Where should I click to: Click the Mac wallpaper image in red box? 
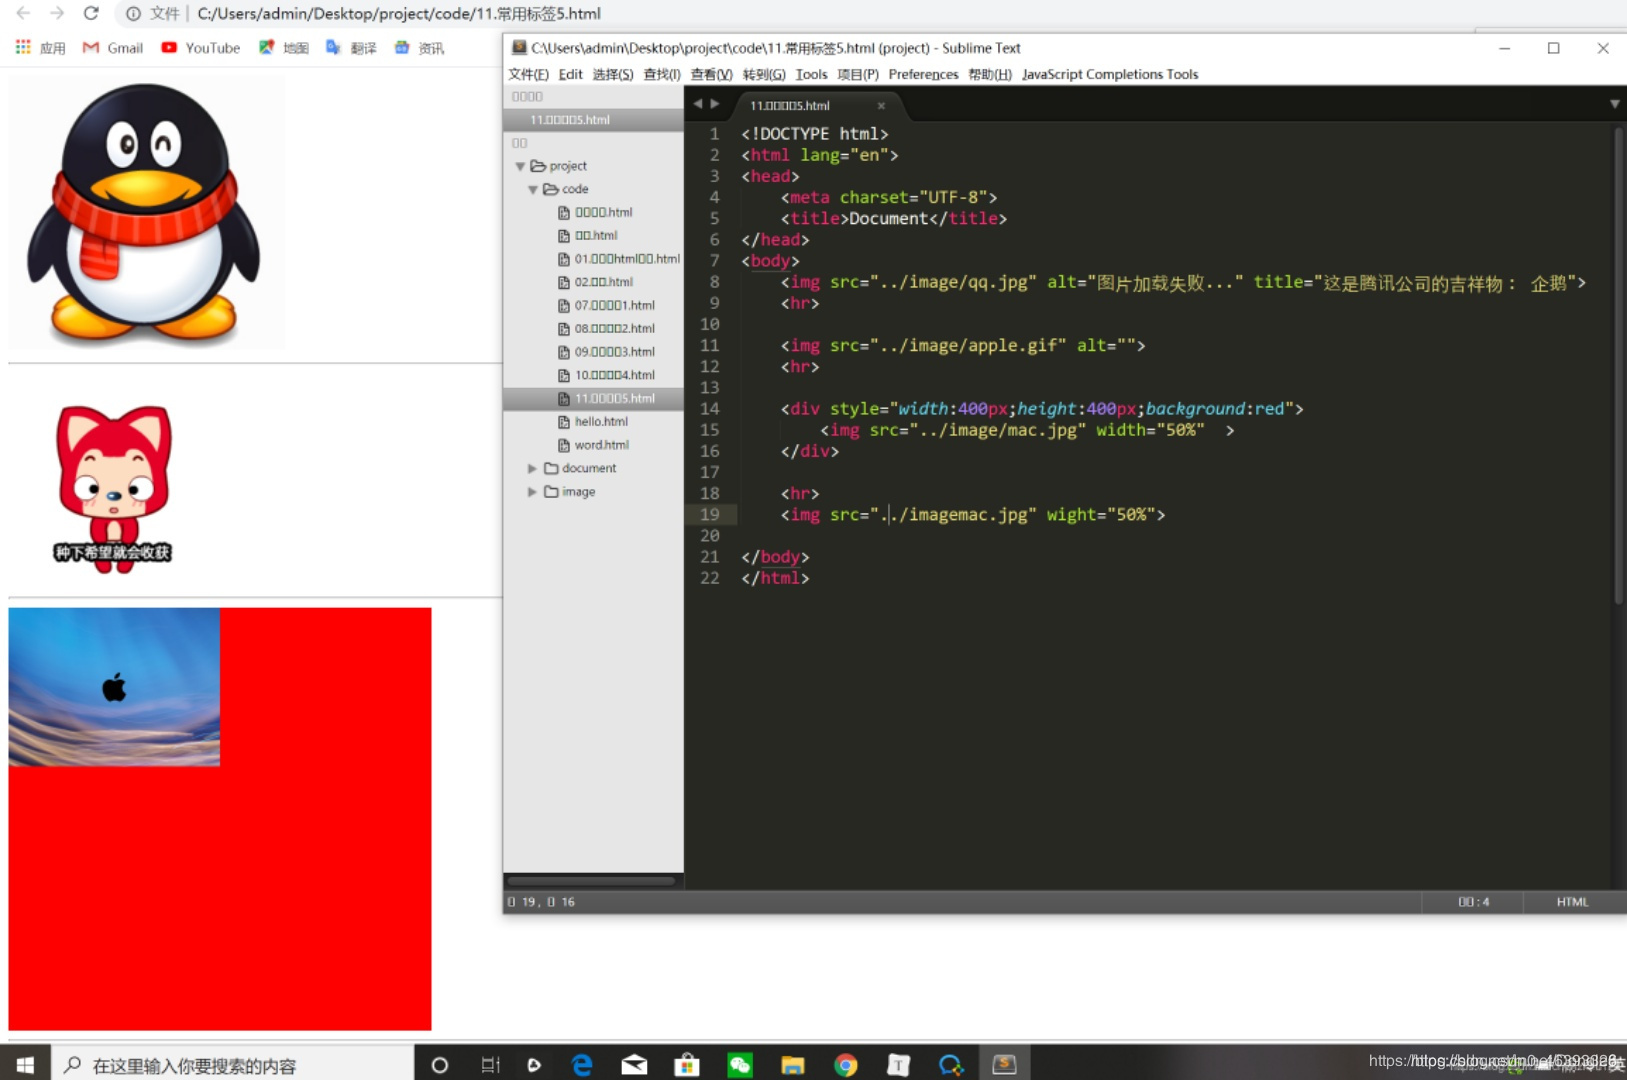click(114, 687)
